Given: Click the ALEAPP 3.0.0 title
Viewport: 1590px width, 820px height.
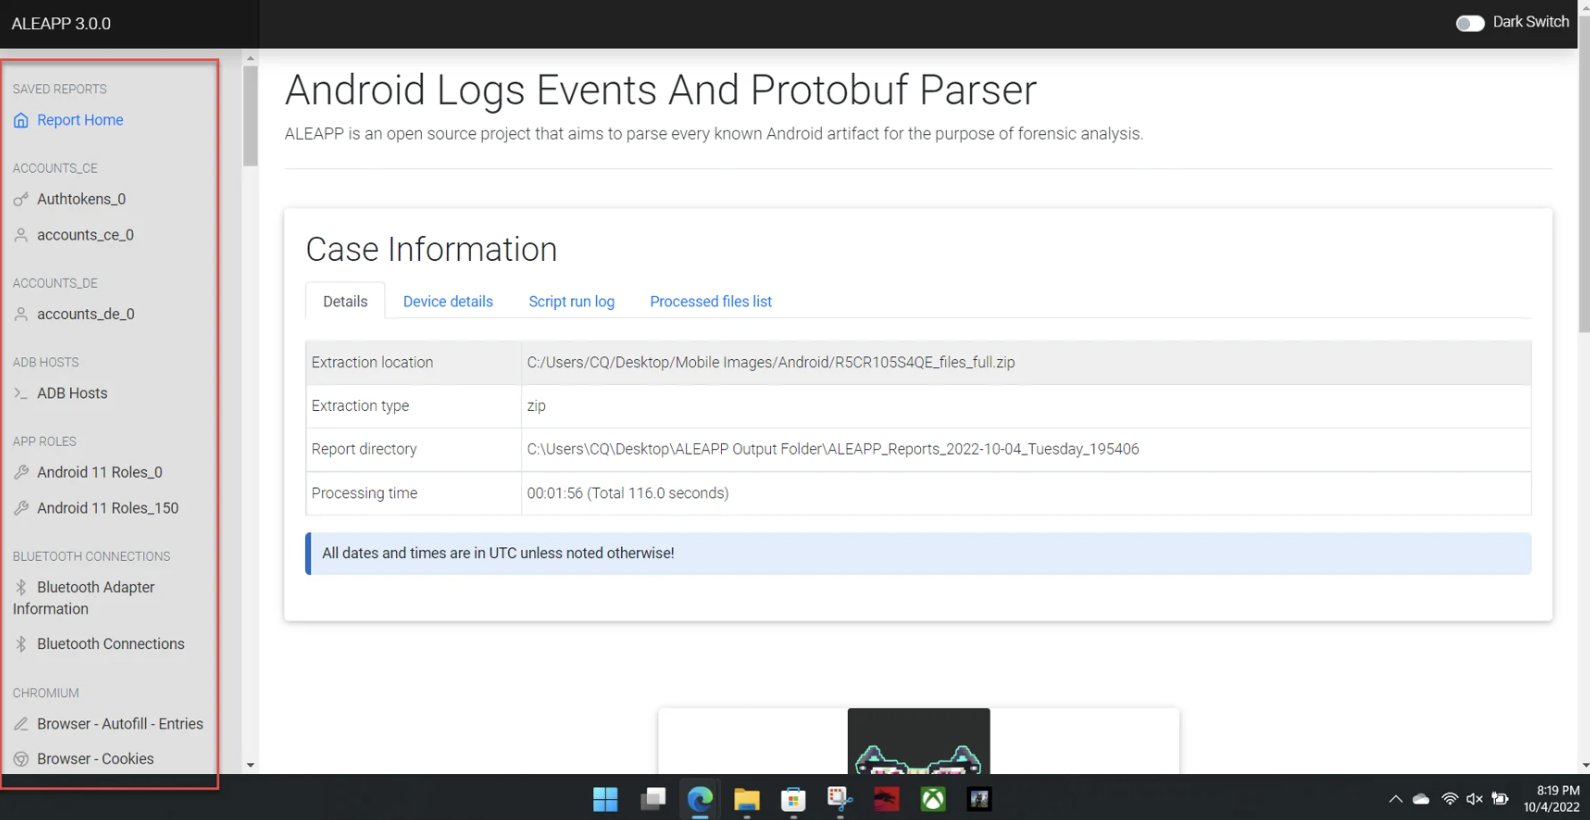Looking at the screenshot, I should [x=61, y=23].
